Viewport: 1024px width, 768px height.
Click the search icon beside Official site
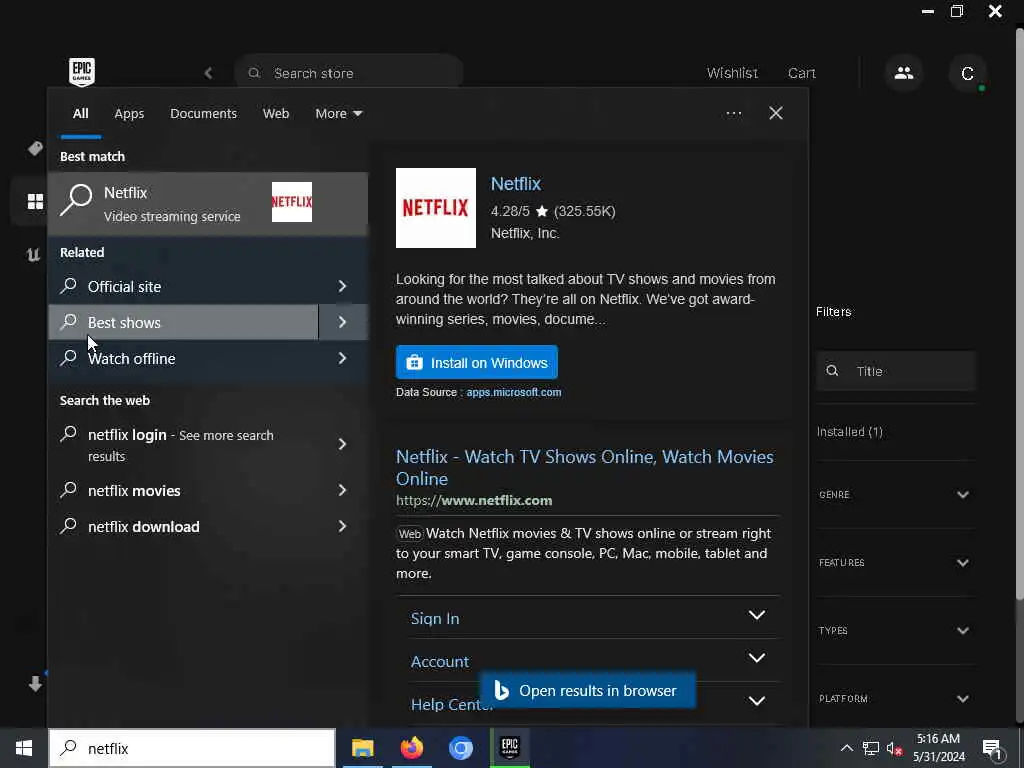click(x=69, y=285)
